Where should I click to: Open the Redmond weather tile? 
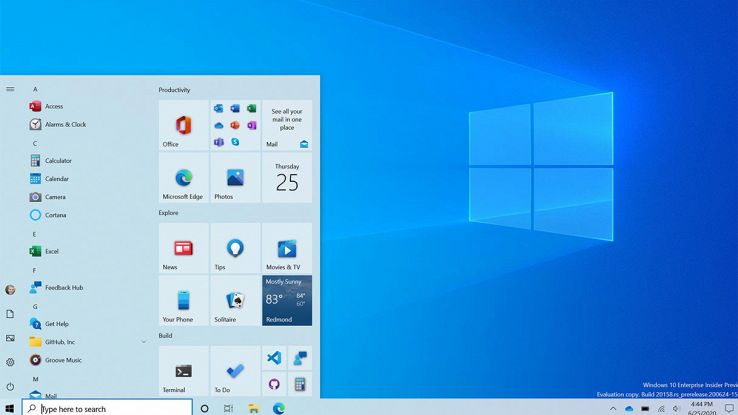287,301
